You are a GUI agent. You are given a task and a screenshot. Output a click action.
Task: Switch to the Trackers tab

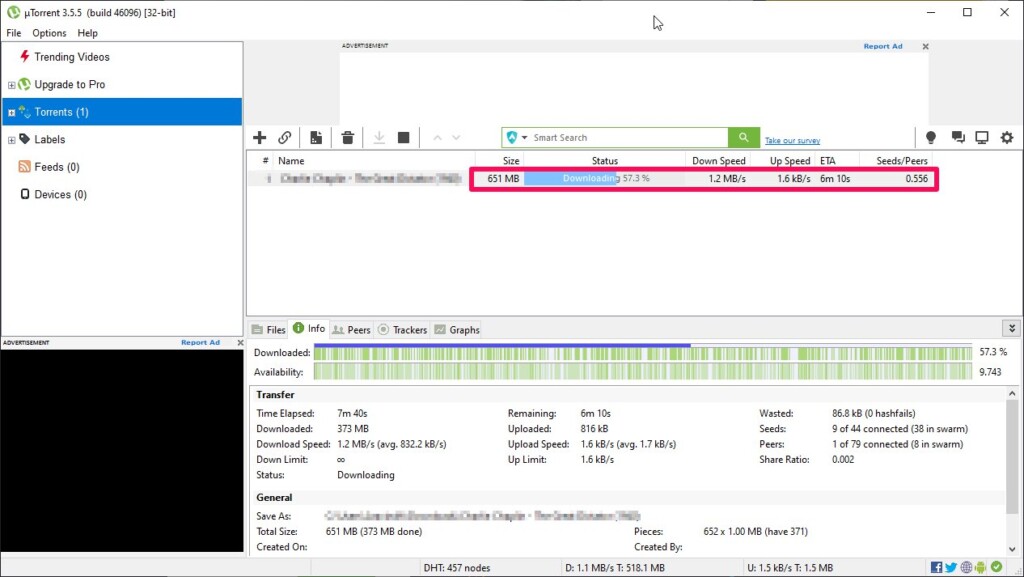pyautogui.click(x=402, y=330)
